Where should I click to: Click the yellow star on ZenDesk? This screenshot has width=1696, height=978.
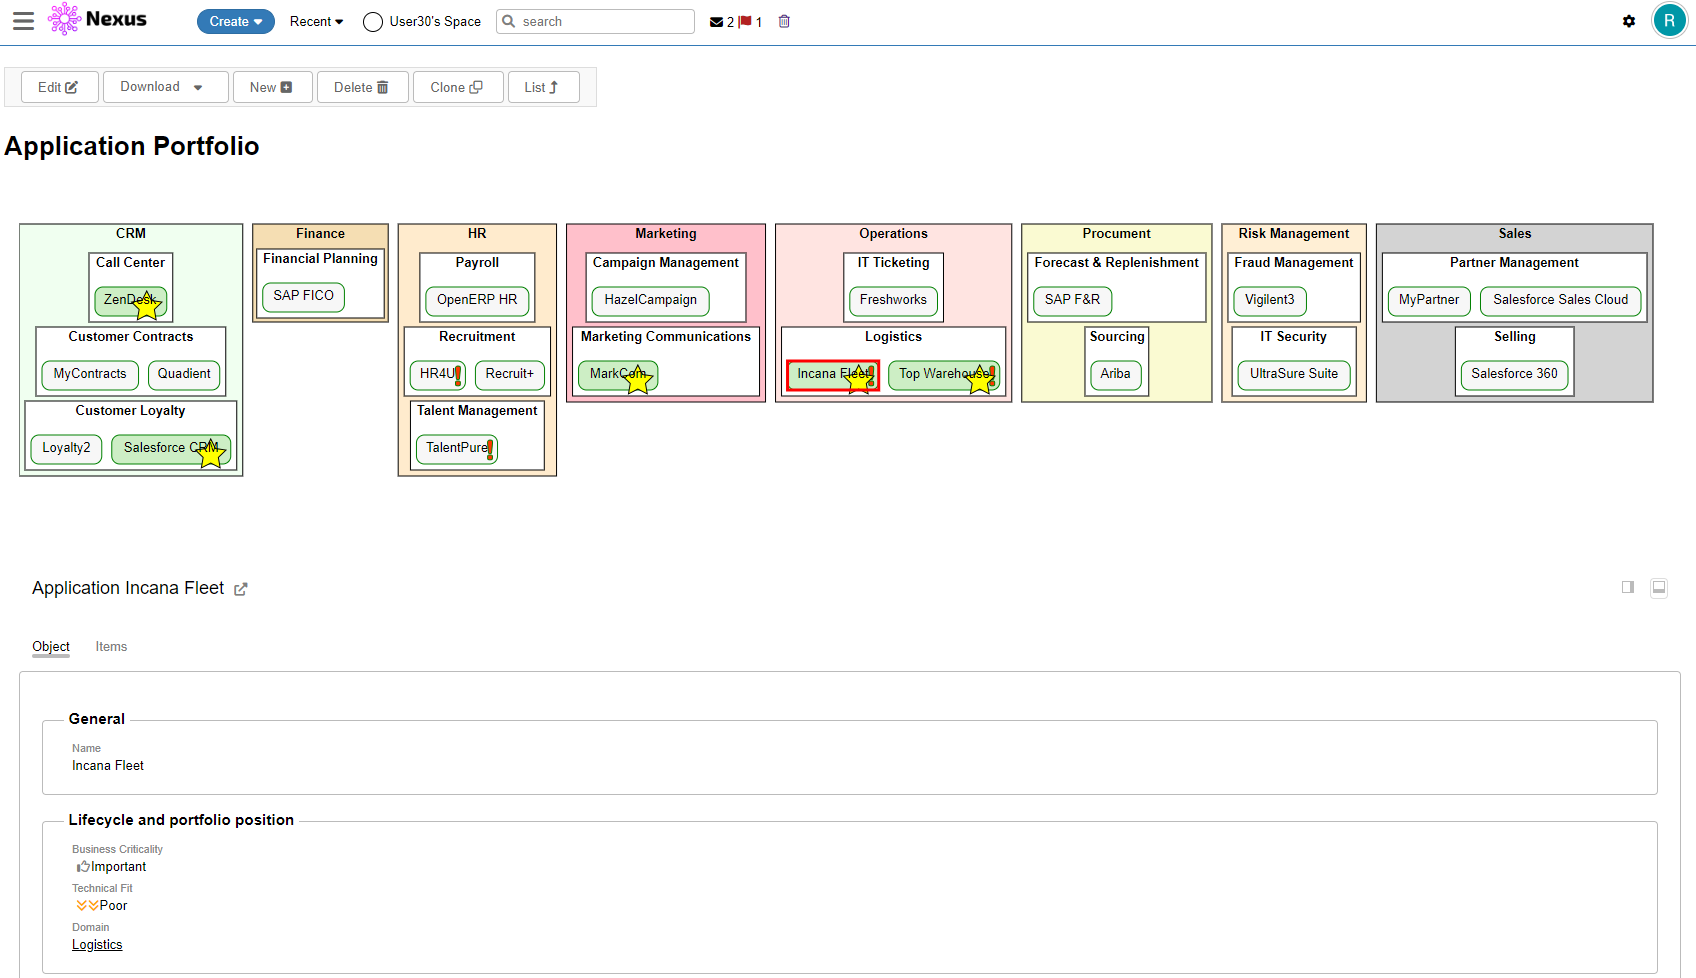pyautogui.click(x=147, y=306)
